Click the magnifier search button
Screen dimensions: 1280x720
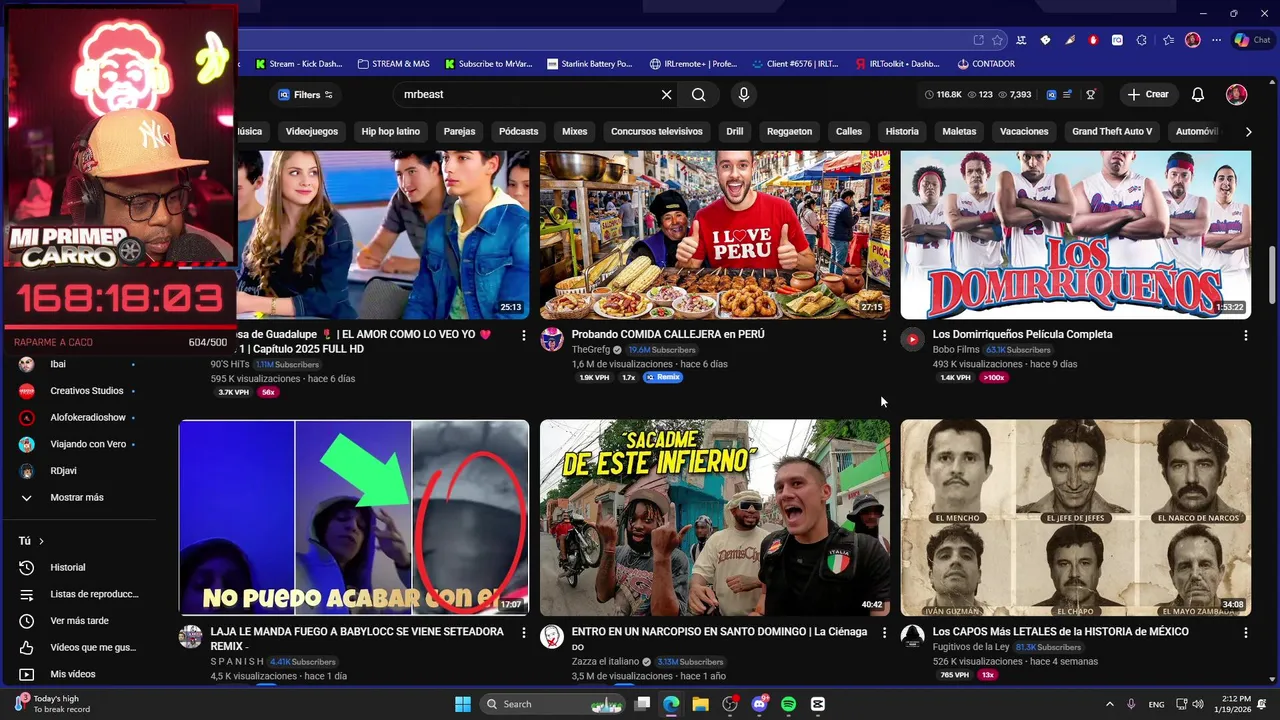(x=699, y=95)
